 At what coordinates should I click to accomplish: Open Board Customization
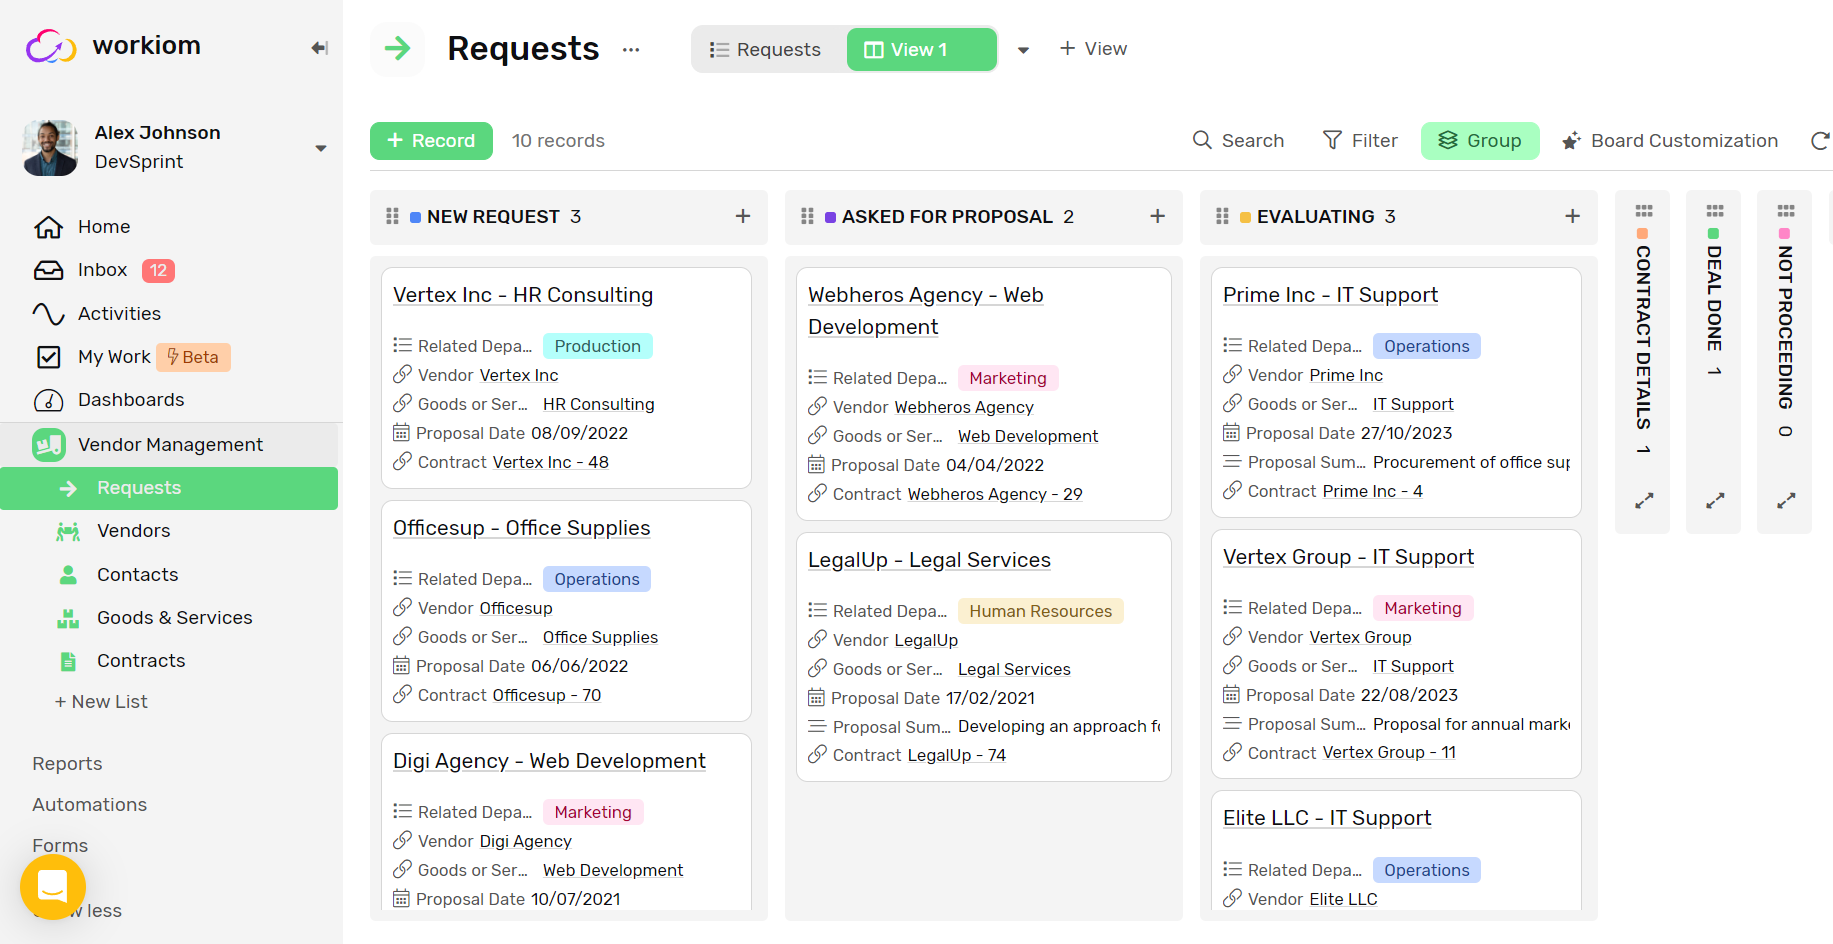tap(1669, 140)
